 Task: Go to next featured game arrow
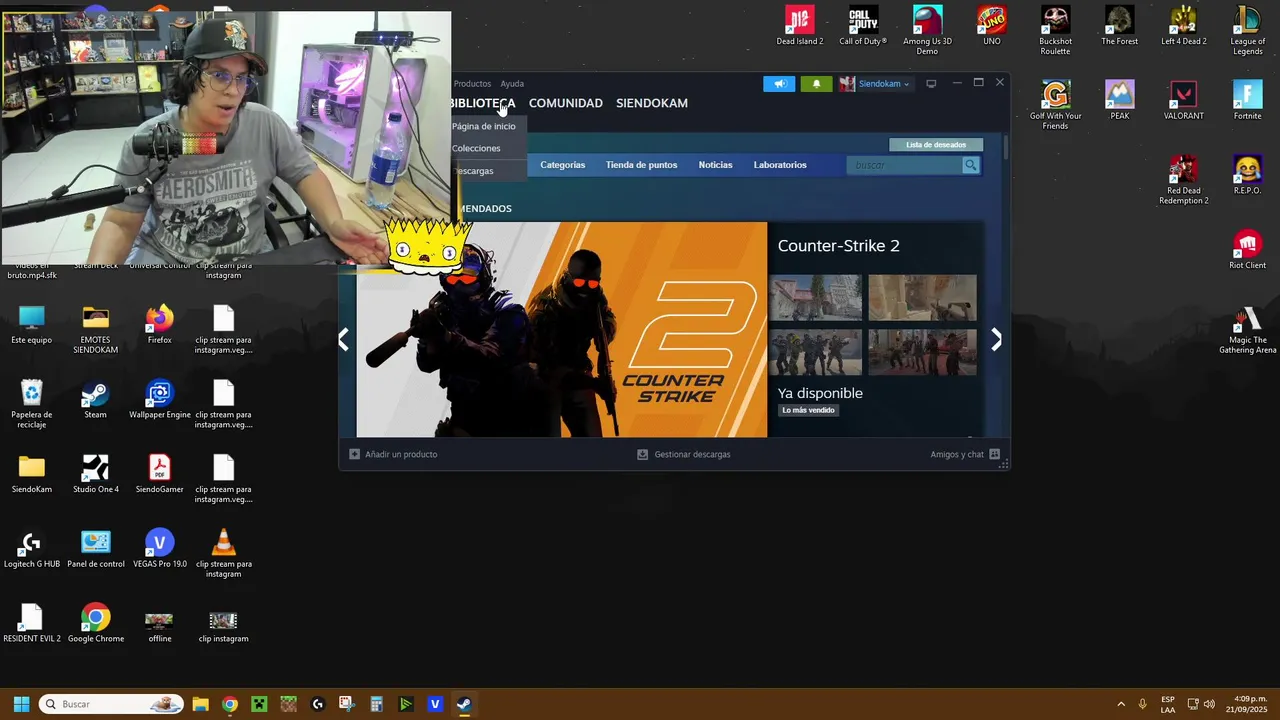[x=996, y=340]
